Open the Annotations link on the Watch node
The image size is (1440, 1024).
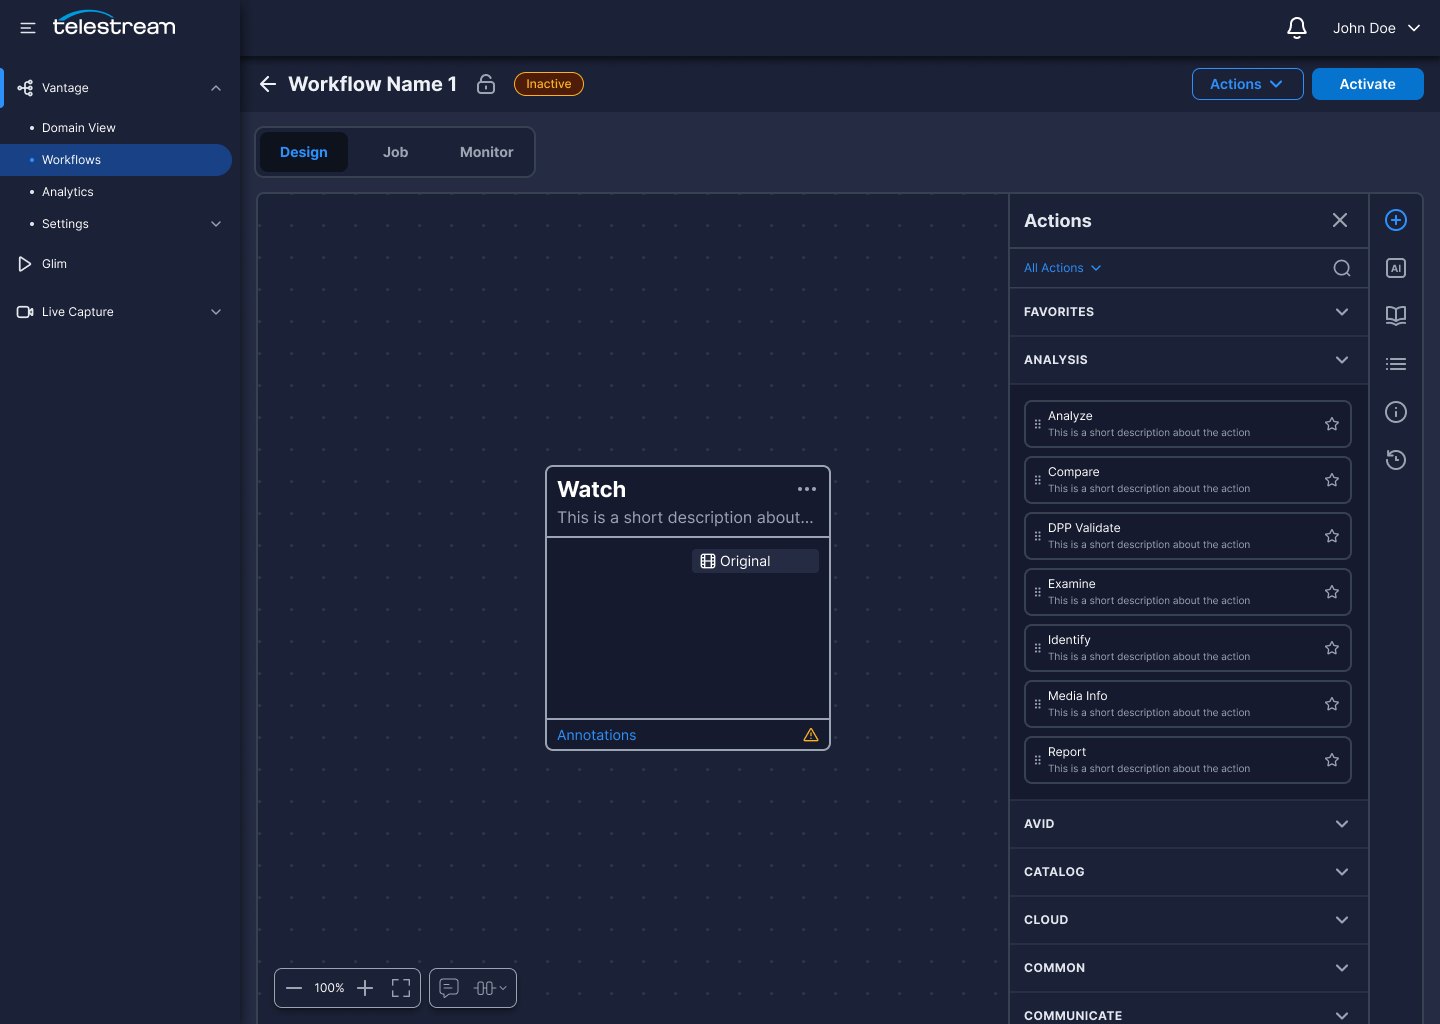tap(596, 735)
